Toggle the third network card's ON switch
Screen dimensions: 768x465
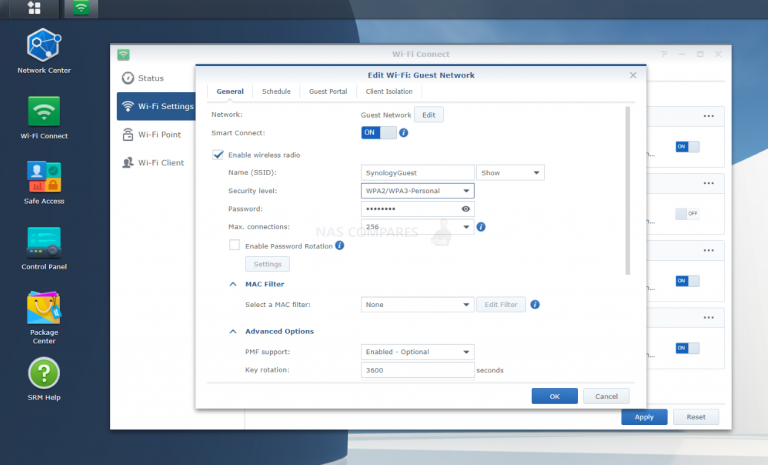tap(688, 281)
